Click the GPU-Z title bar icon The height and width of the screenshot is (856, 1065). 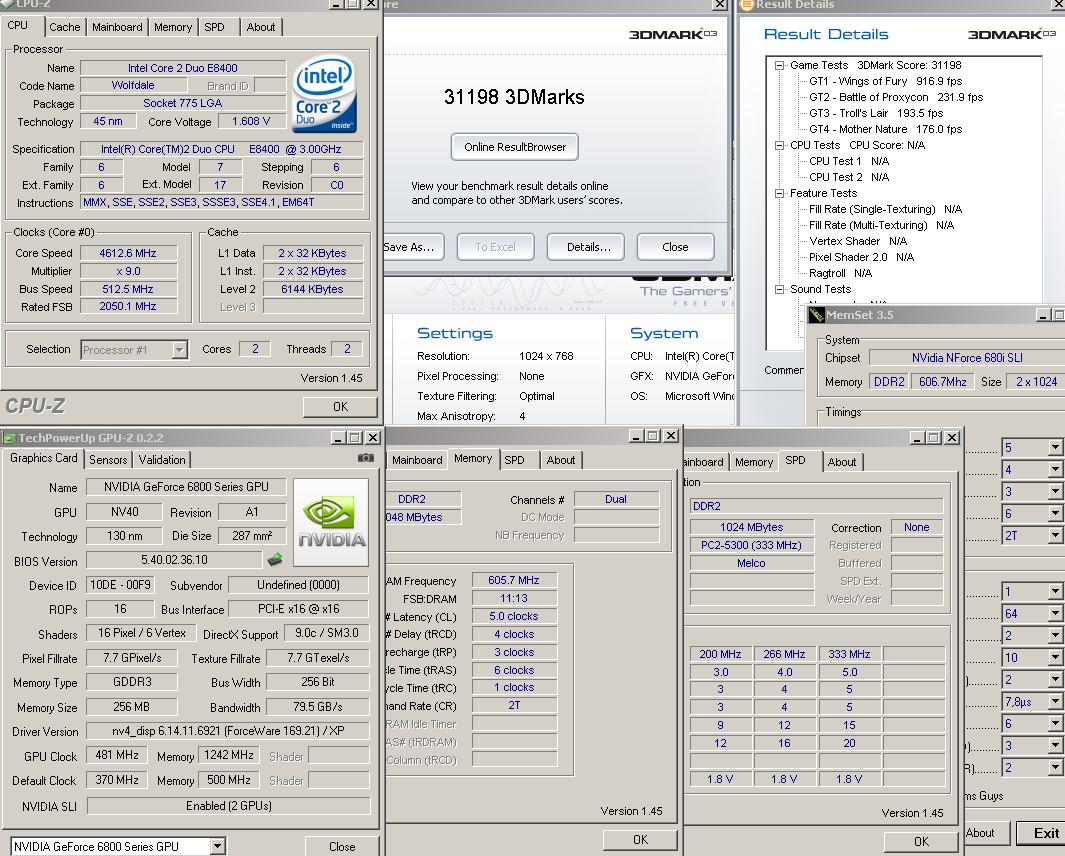pyautogui.click(x=10, y=438)
